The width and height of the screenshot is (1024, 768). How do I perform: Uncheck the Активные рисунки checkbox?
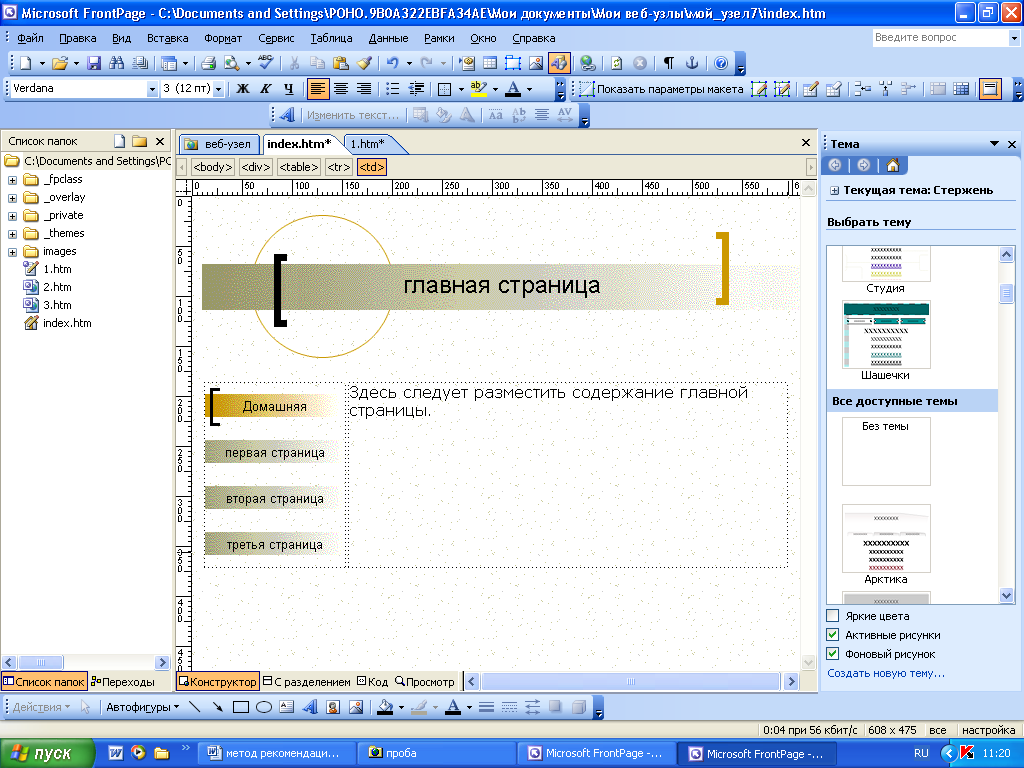tap(833, 634)
